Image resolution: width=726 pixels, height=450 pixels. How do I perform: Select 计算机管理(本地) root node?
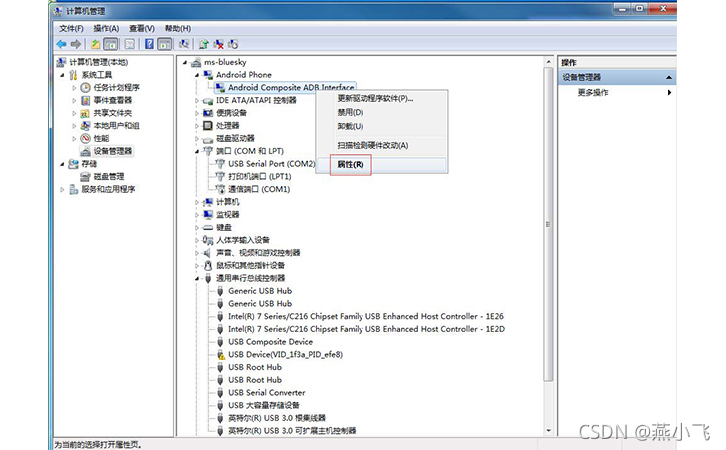point(98,62)
